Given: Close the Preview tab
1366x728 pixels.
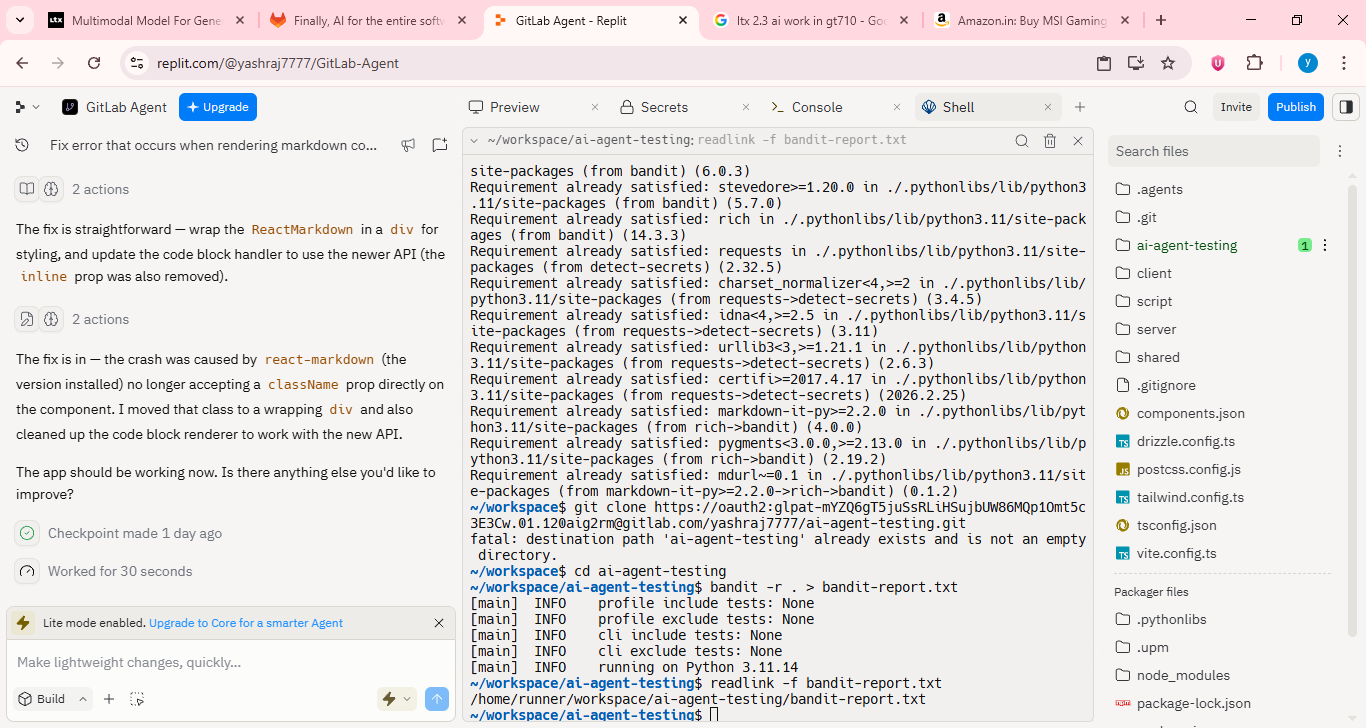Looking at the screenshot, I should pyautogui.click(x=595, y=107).
